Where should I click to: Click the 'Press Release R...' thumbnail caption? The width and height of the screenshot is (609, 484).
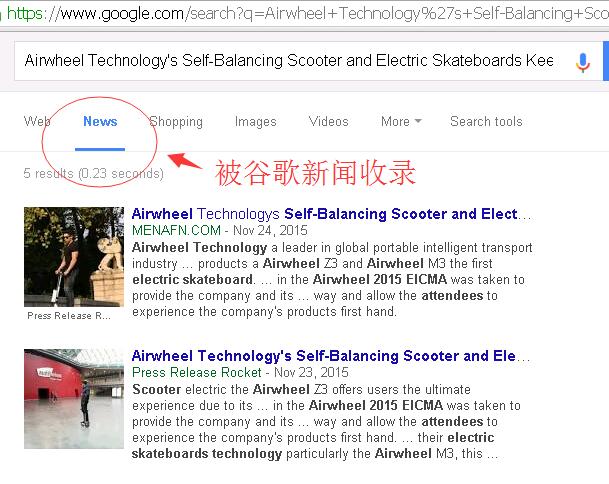tap(69, 316)
